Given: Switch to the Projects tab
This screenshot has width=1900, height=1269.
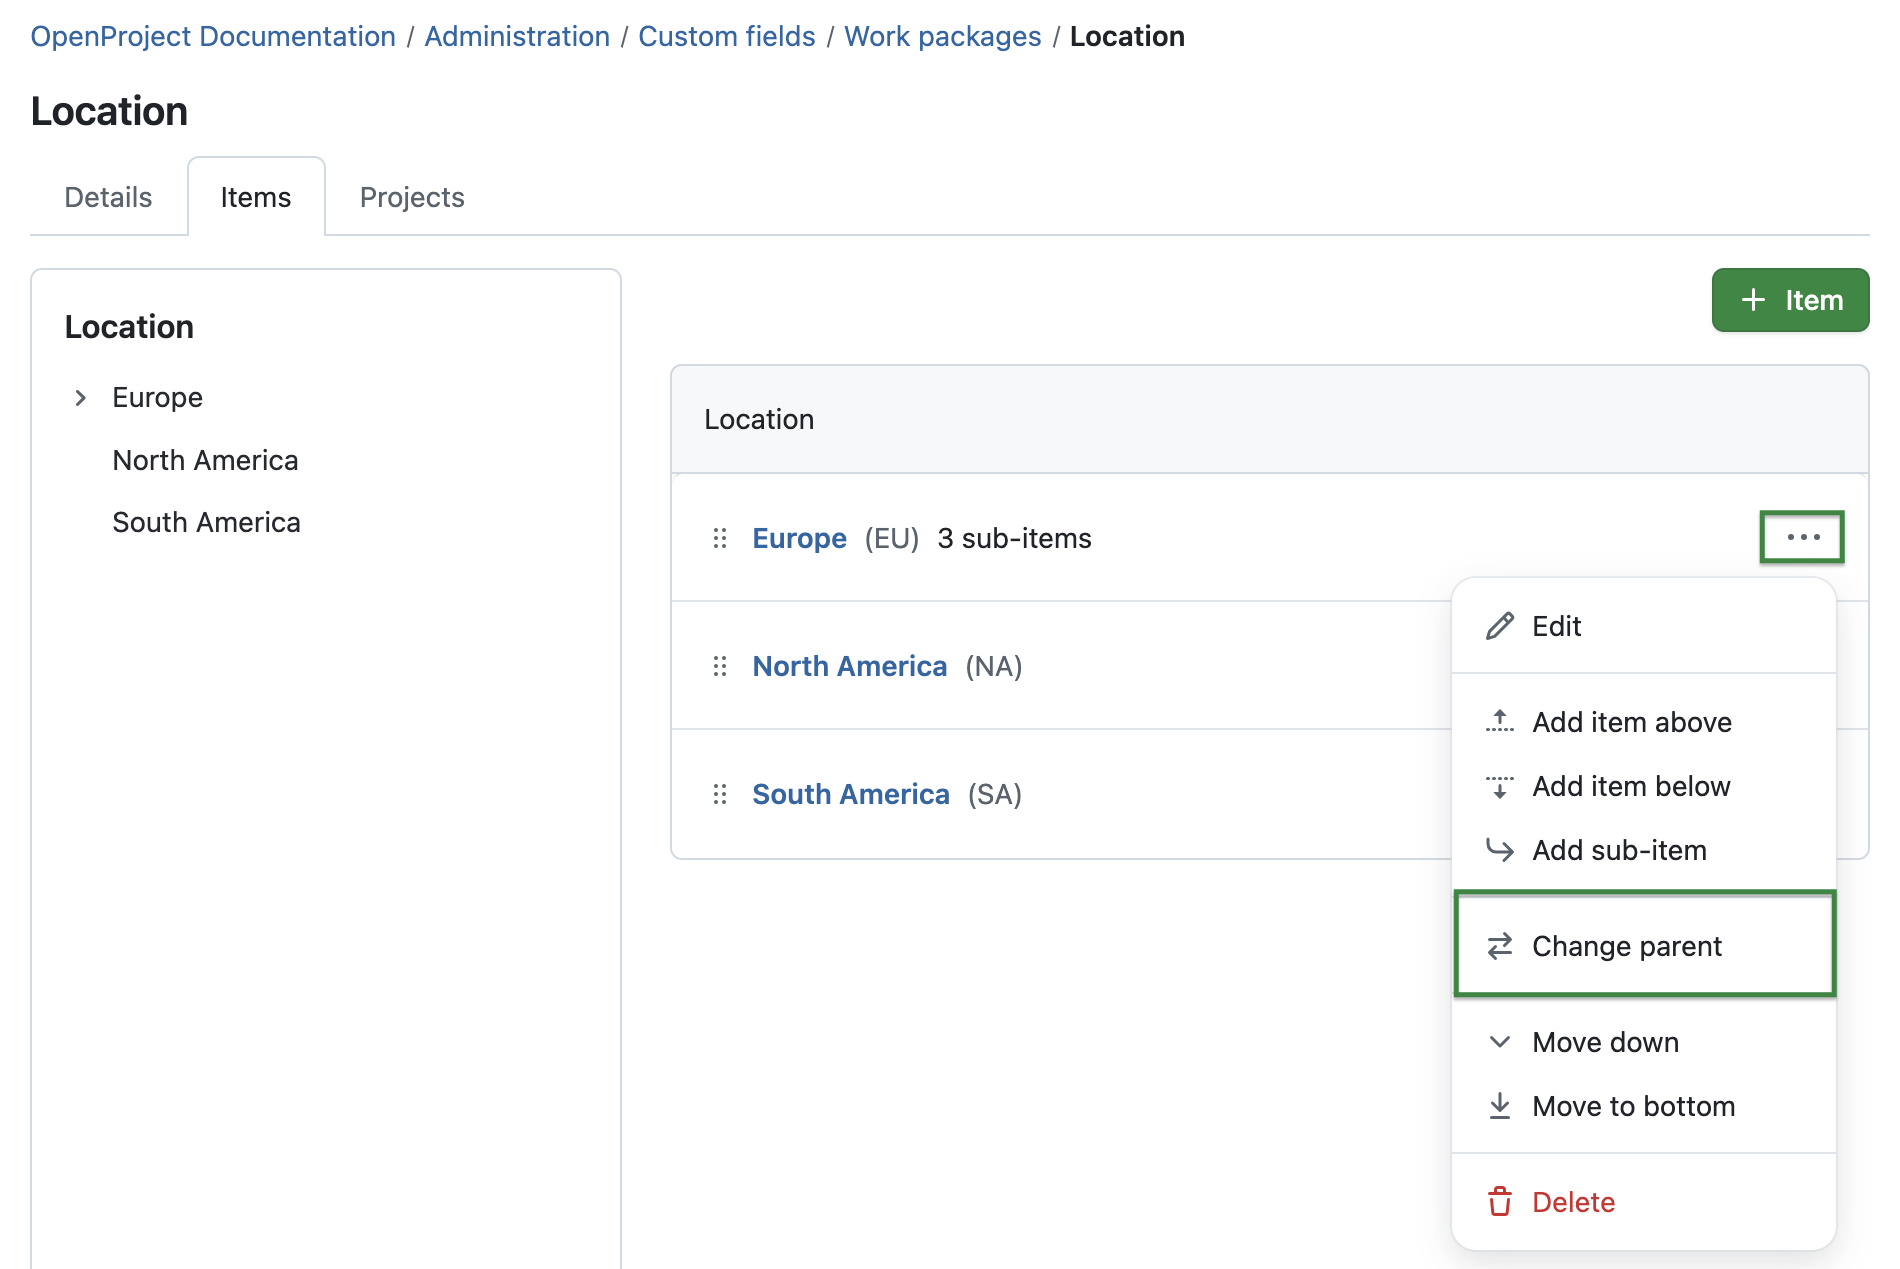Looking at the screenshot, I should (x=411, y=197).
